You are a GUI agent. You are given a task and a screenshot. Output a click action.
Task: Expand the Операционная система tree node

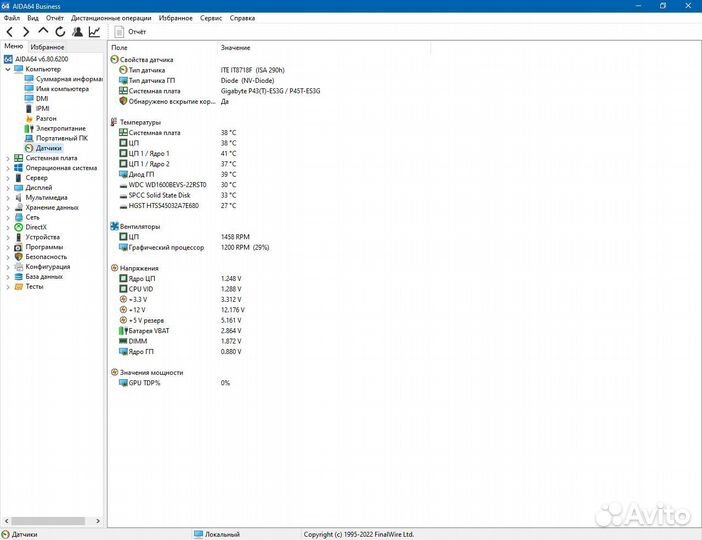[x=8, y=168]
